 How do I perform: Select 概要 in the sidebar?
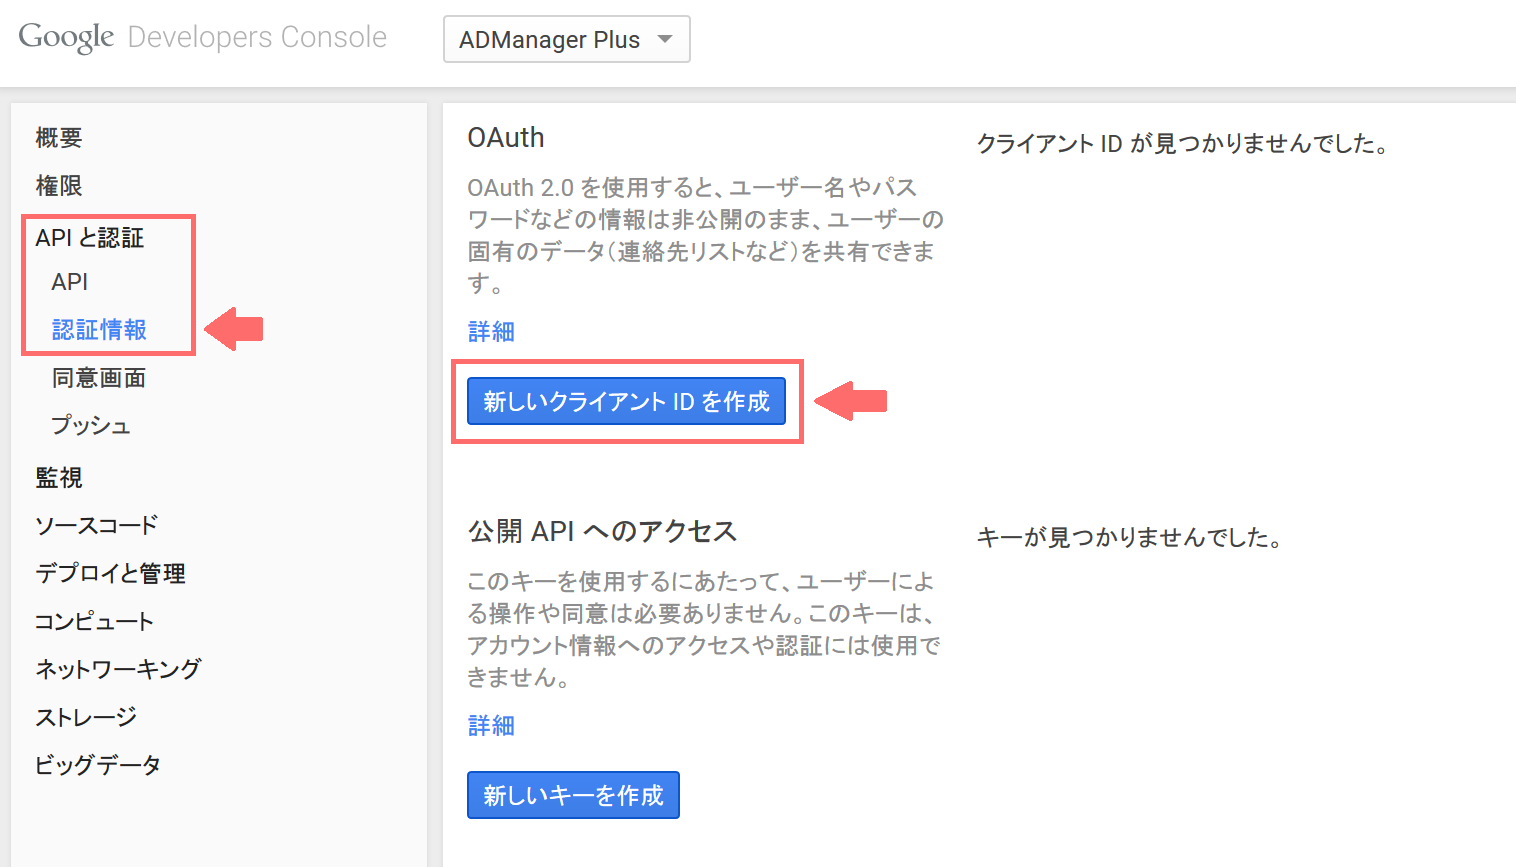coord(58,137)
